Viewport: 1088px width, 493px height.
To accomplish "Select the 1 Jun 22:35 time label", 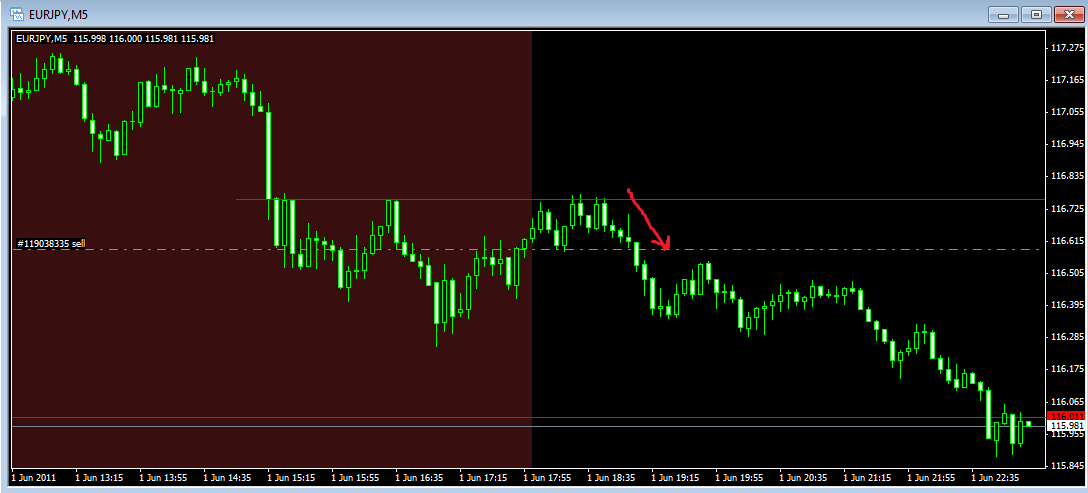I will [x=996, y=478].
